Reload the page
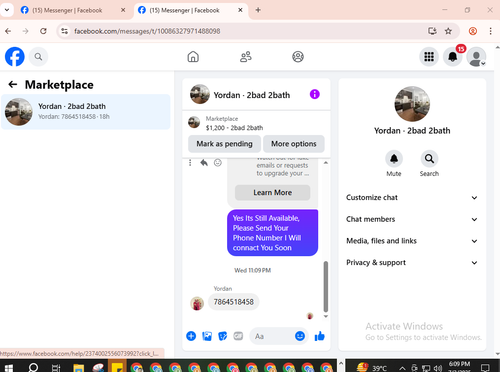Viewport: 500px width, 372px height. point(43,31)
